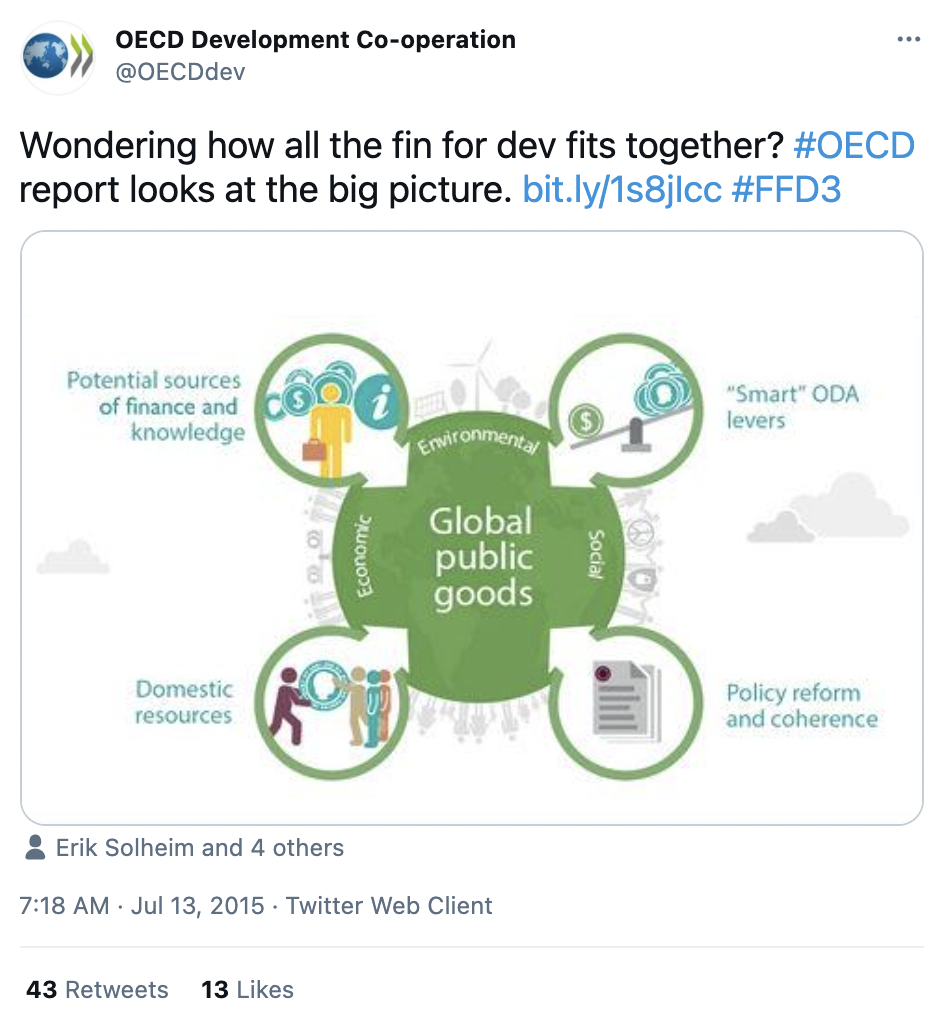
Task: Open the 7:18 AM Jul 13, 2015 timestamp
Action: [x=142, y=906]
